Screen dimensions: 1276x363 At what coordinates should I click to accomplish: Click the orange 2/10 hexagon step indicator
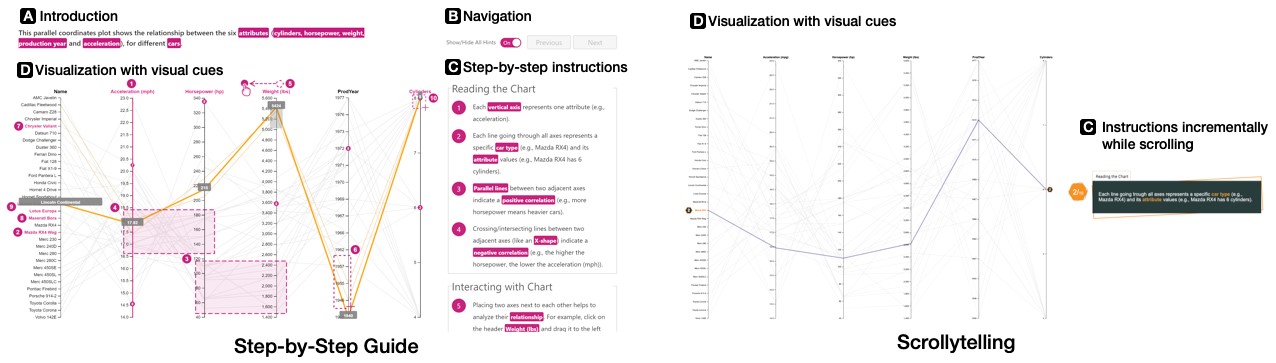[1078, 190]
